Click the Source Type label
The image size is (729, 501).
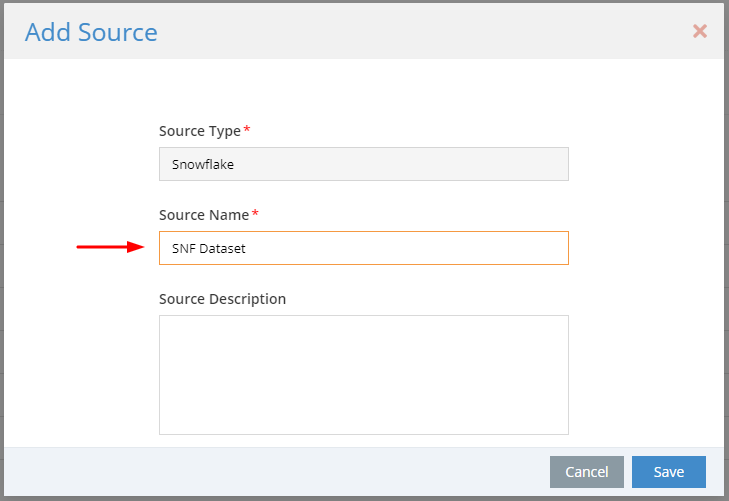tap(200, 131)
